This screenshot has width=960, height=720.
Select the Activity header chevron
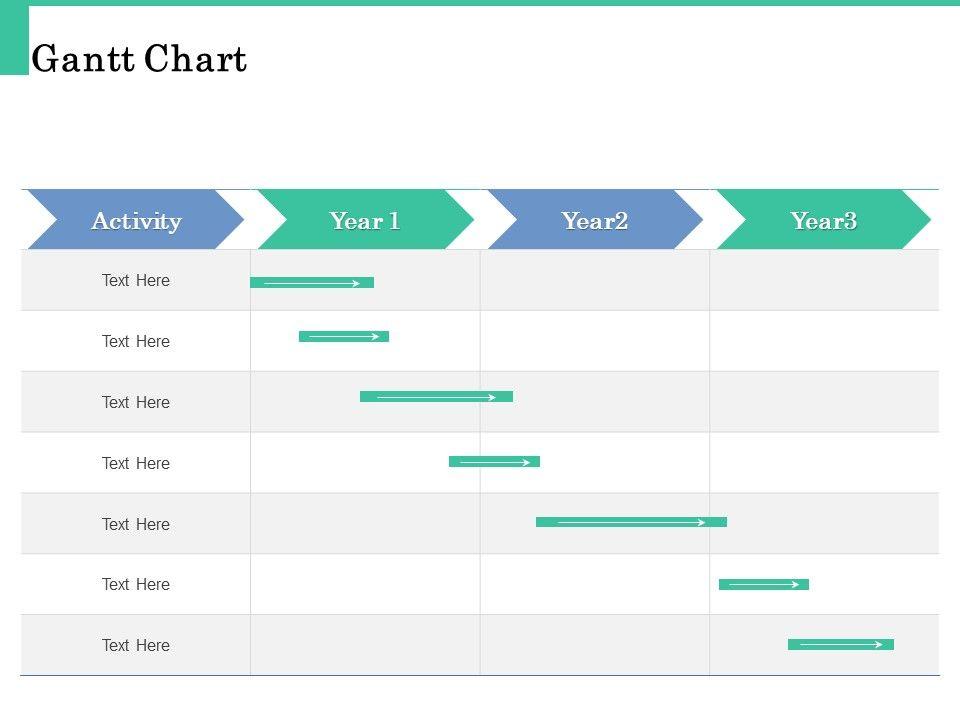pos(136,220)
